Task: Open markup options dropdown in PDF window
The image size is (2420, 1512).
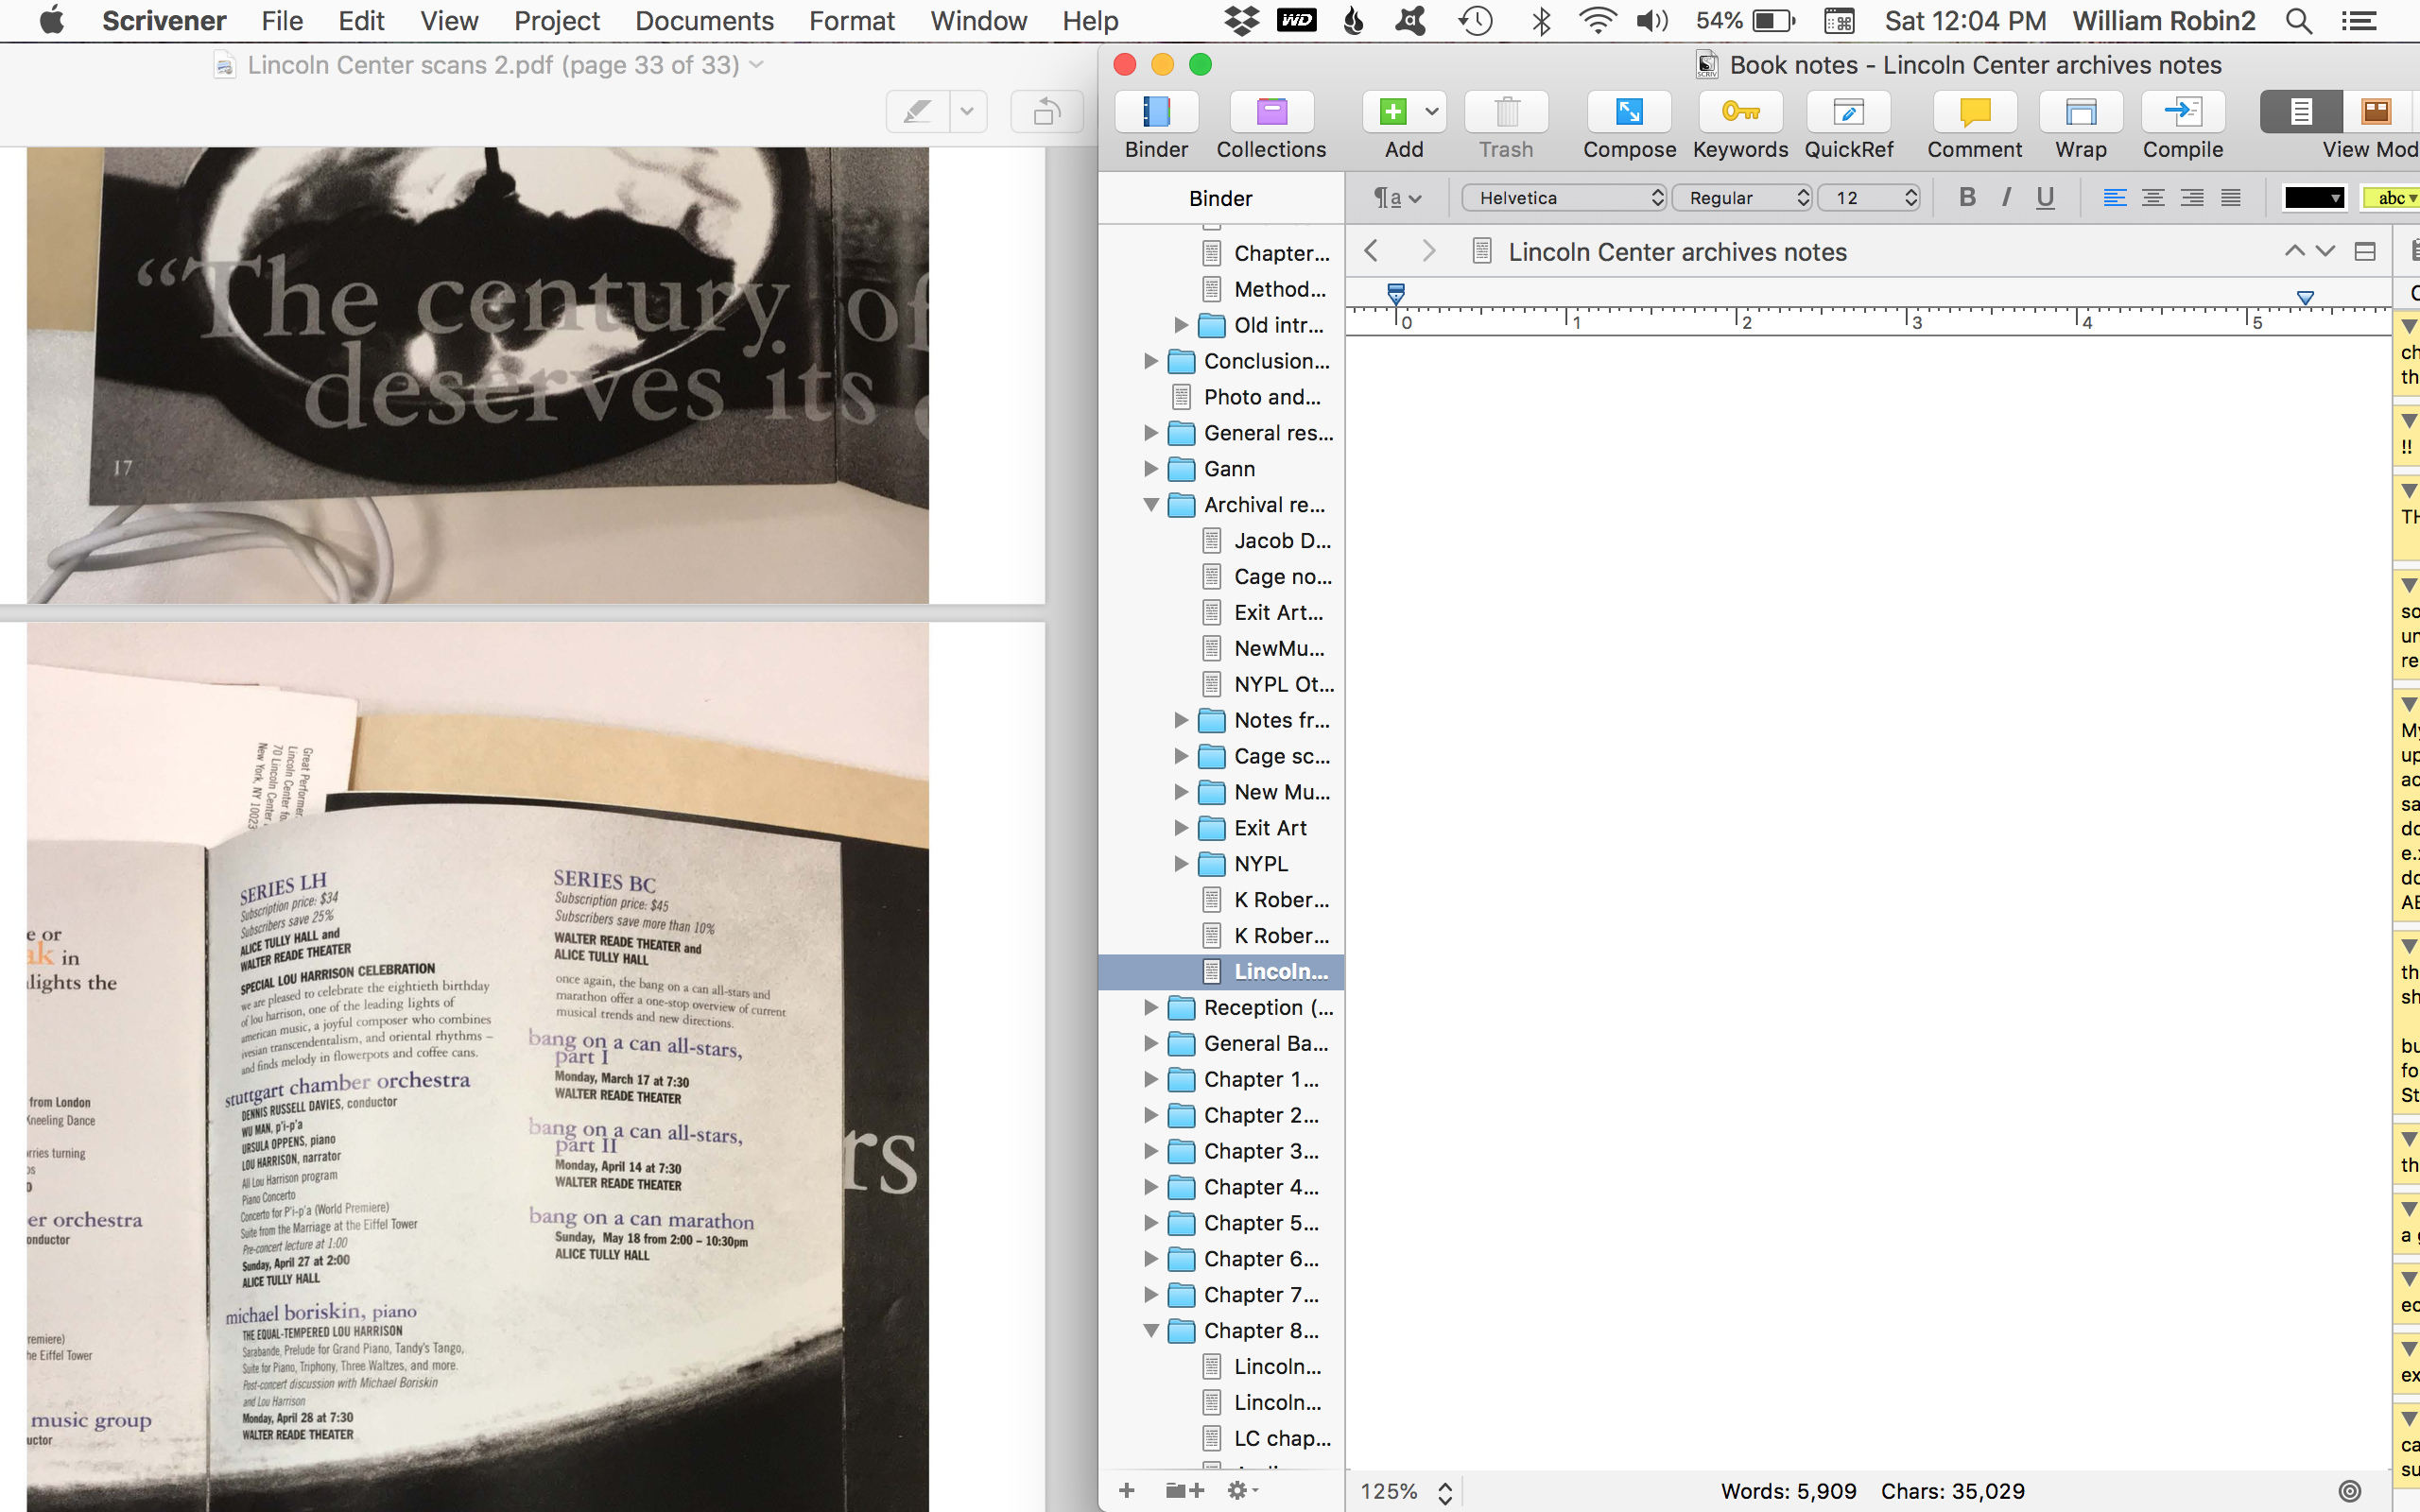Action: 967,112
